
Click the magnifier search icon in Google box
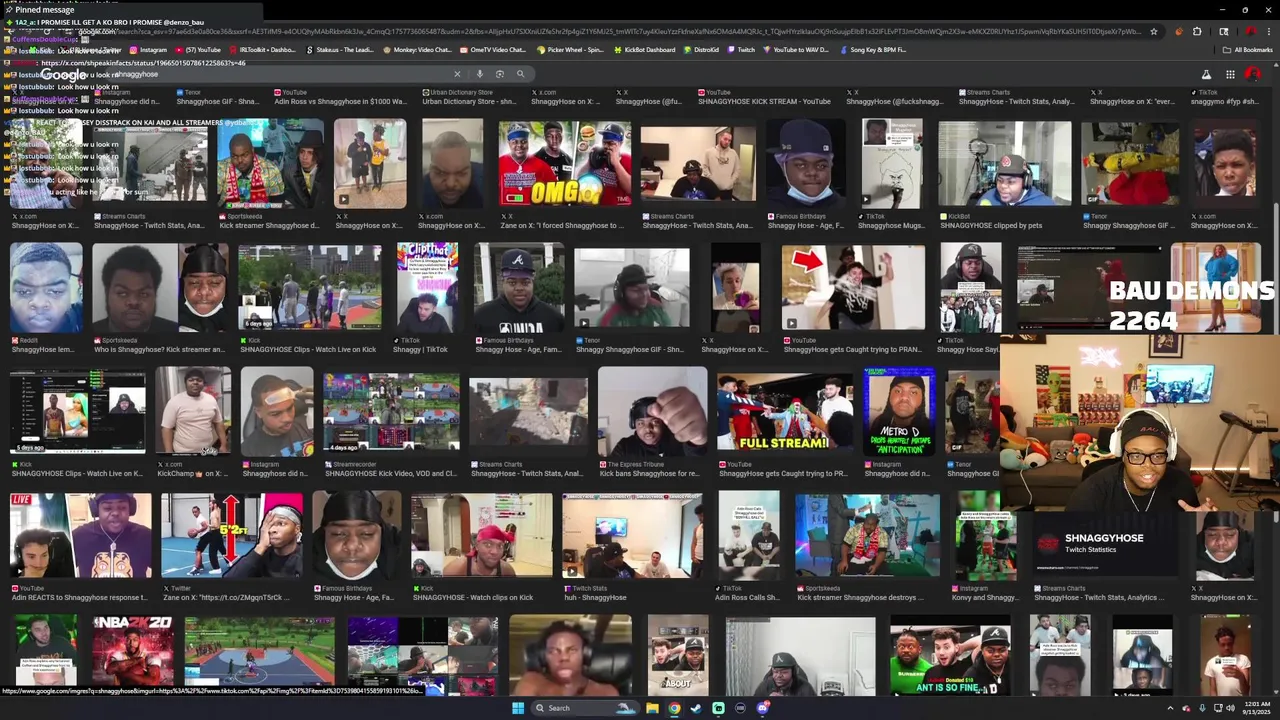pos(520,74)
